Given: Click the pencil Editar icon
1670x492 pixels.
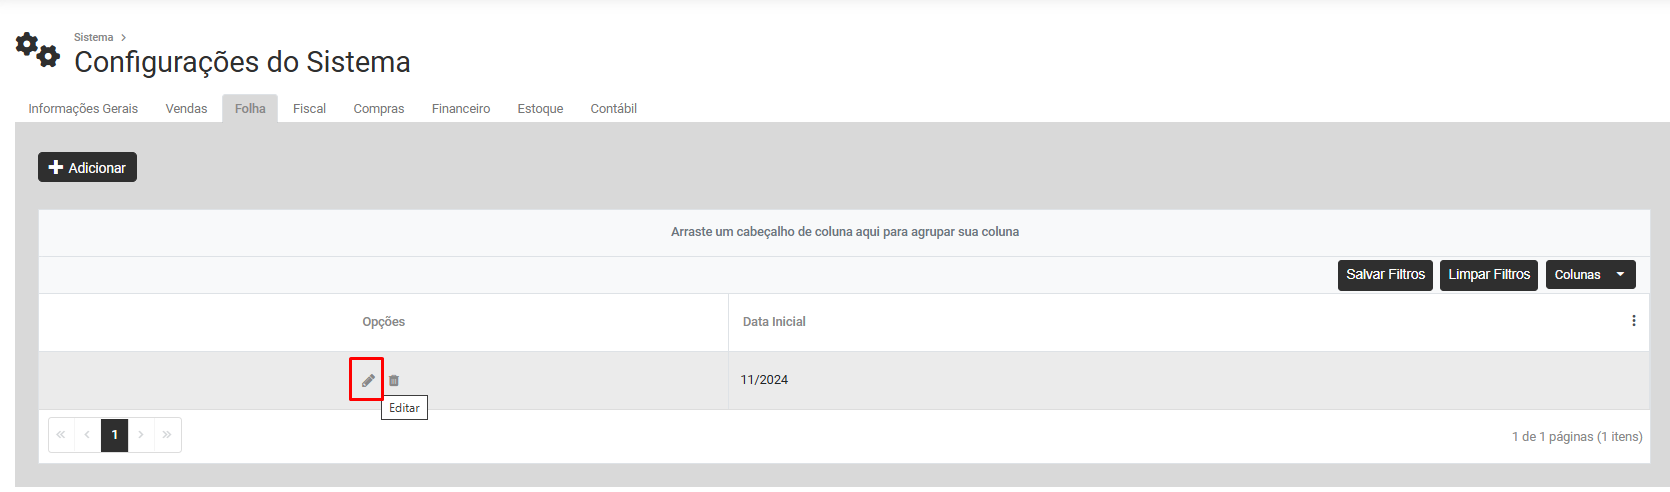Looking at the screenshot, I should [x=368, y=380].
